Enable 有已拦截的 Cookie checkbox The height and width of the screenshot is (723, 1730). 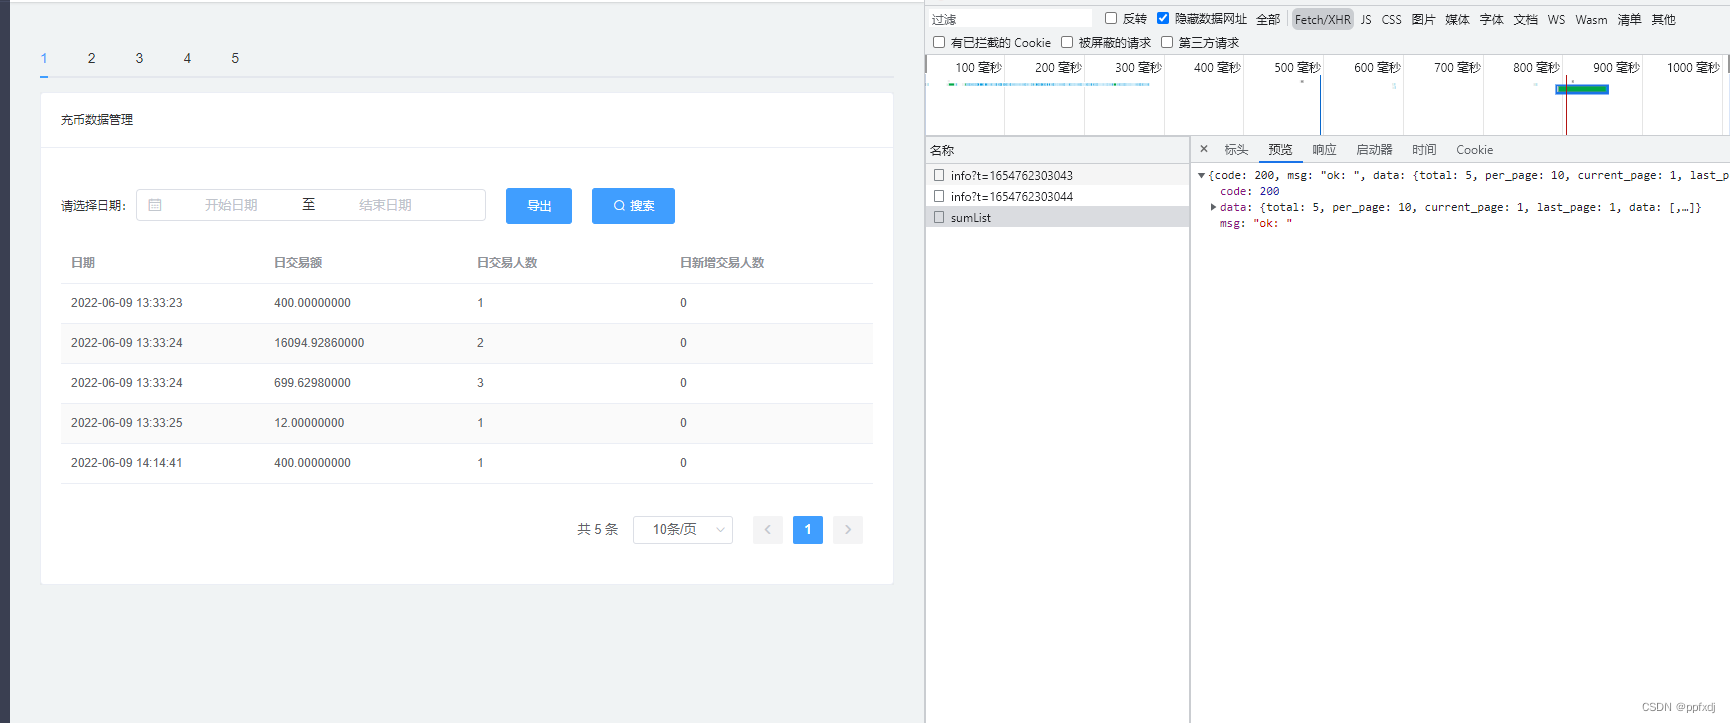pos(939,42)
